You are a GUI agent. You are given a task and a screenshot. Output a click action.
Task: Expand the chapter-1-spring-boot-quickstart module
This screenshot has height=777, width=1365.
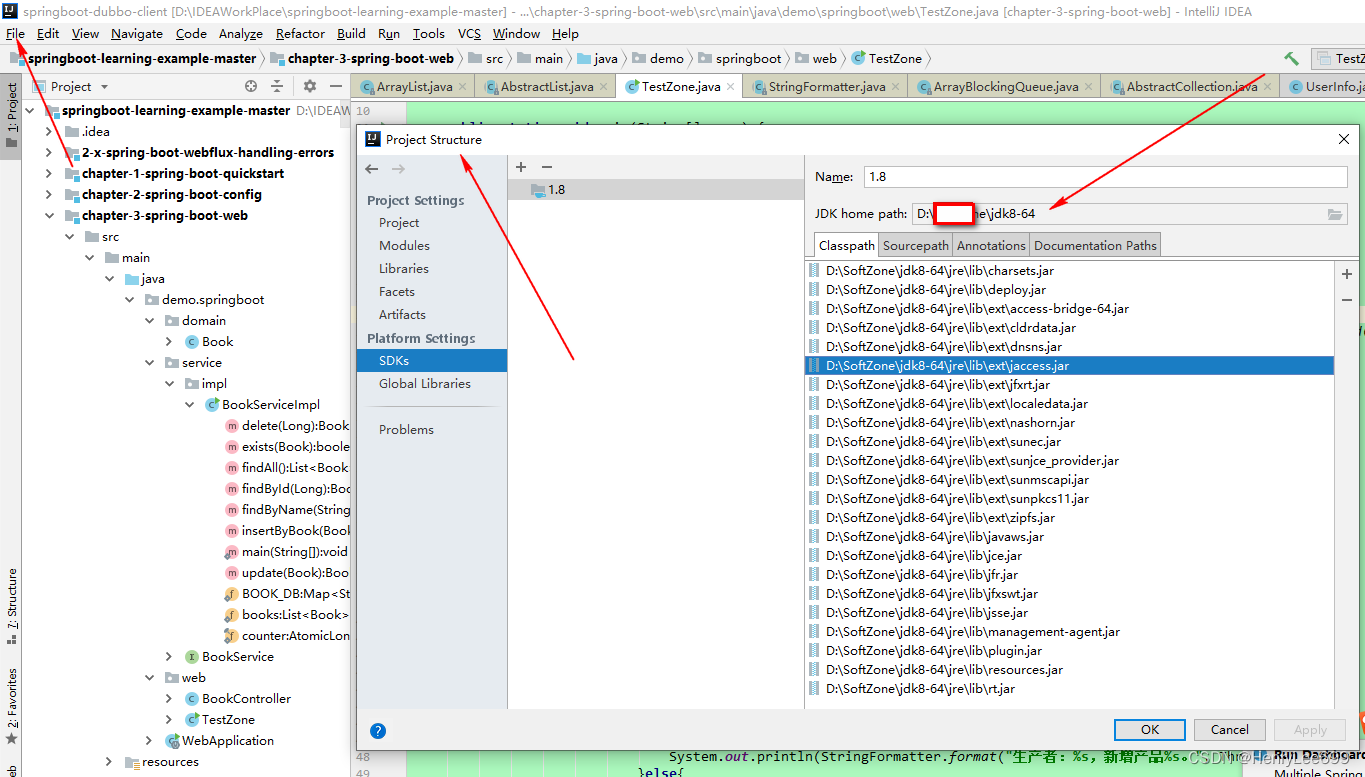coord(49,174)
